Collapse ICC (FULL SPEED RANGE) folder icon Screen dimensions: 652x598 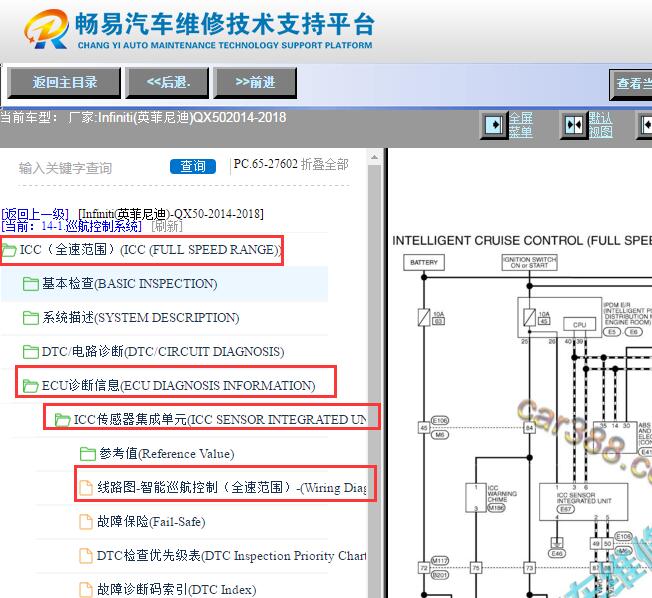[x=9, y=250]
